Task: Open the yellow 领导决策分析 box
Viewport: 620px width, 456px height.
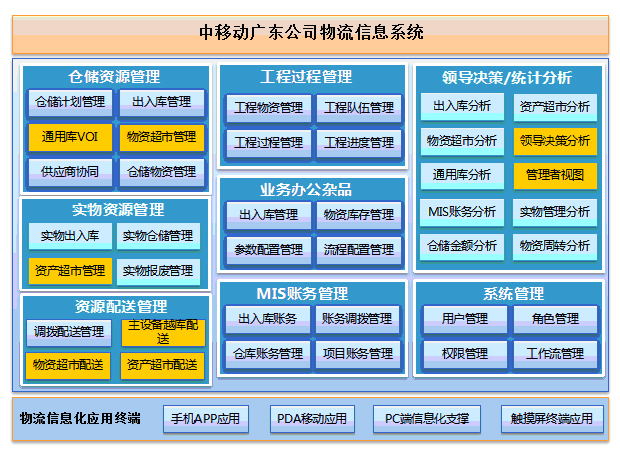Action: pyautogui.click(x=555, y=140)
